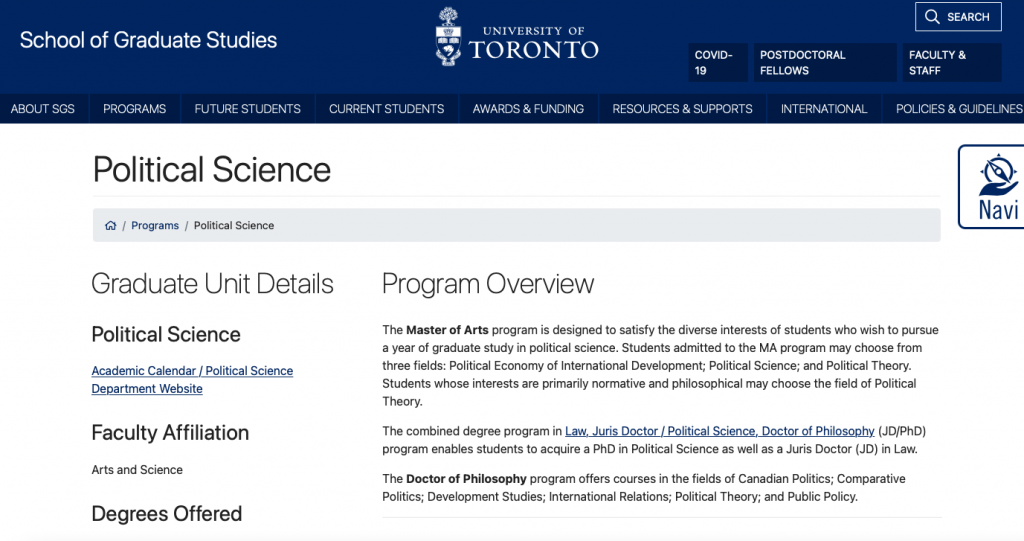Open the Faculty & Staff link

937,63
